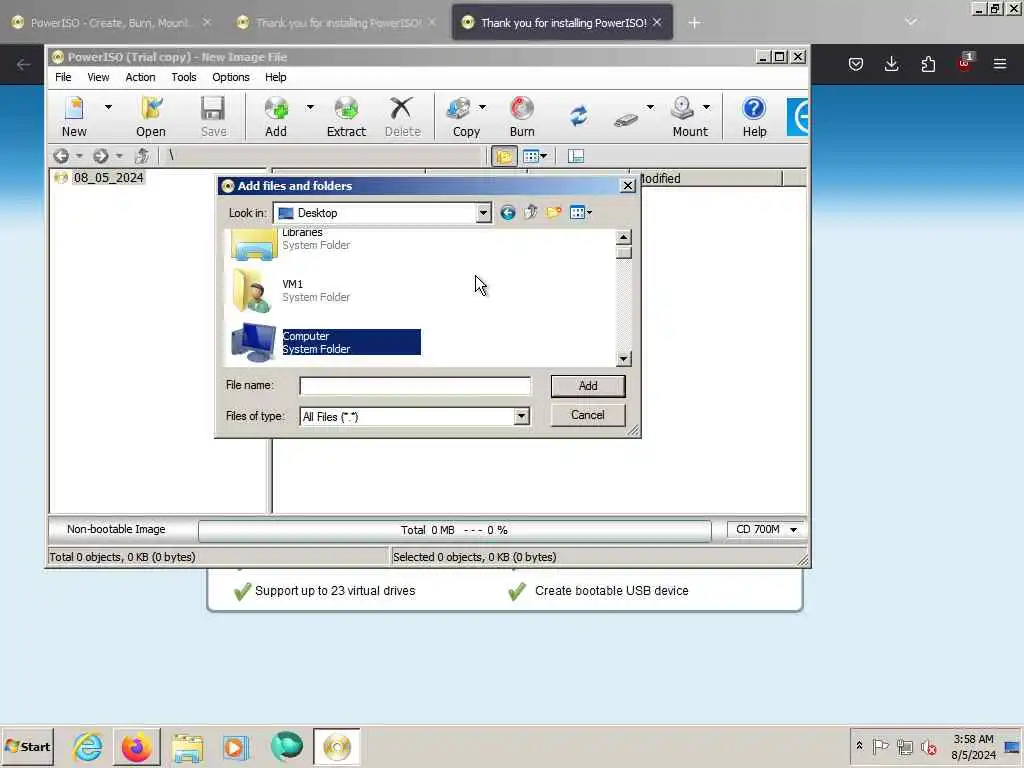This screenshot has width=1024, height=768.
Task: Click the dialog's go-back blue arrow icon
Action: pyautogui.click(x=507, y=212)
